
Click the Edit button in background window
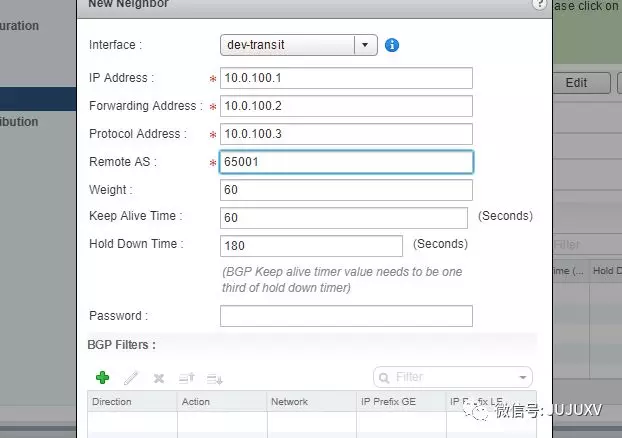582,83
